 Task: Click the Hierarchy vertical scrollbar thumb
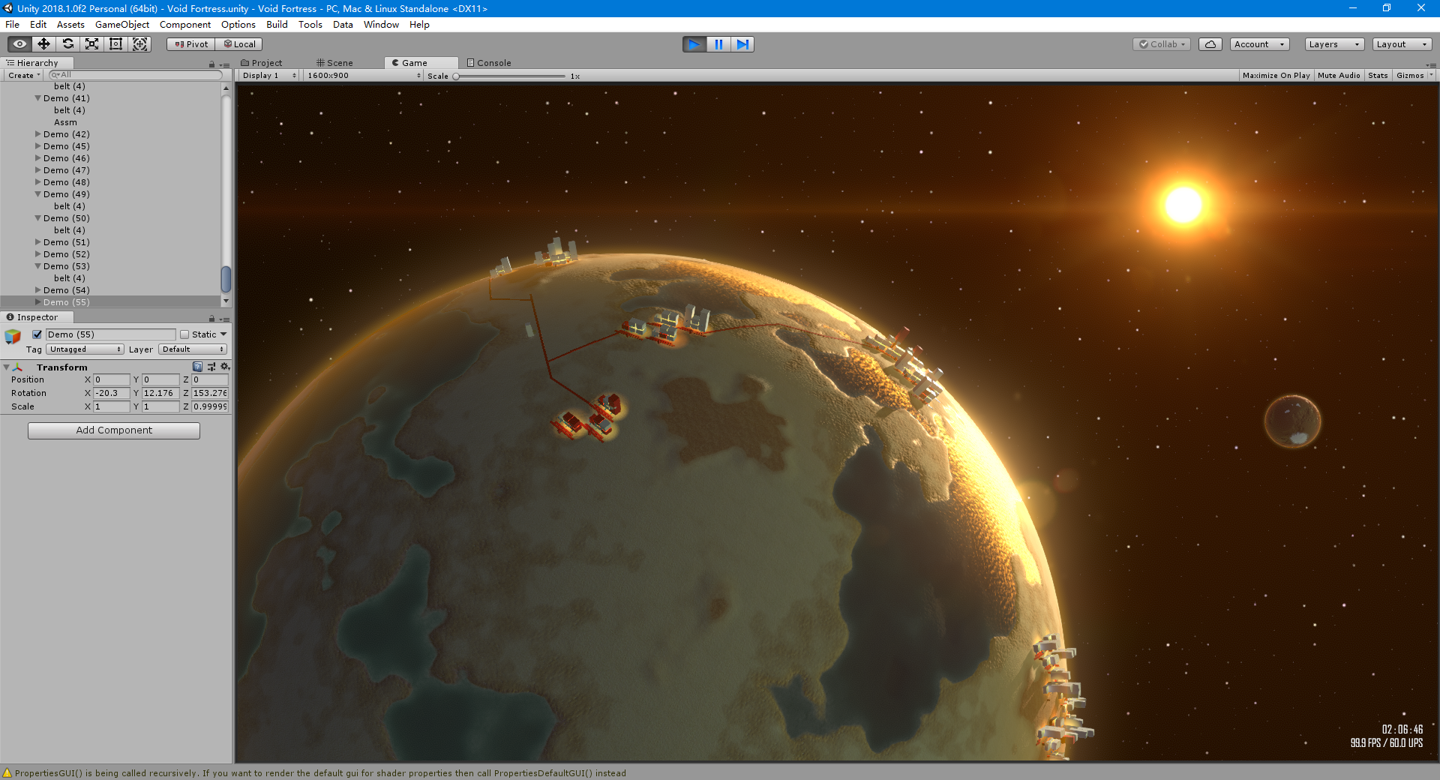226,278
